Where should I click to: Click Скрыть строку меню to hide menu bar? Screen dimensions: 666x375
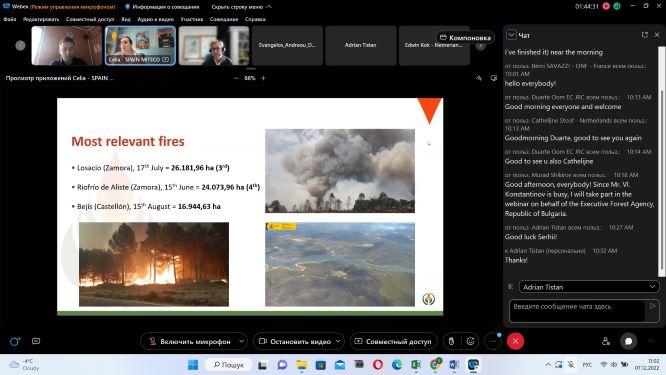click(x=241, y=7)
